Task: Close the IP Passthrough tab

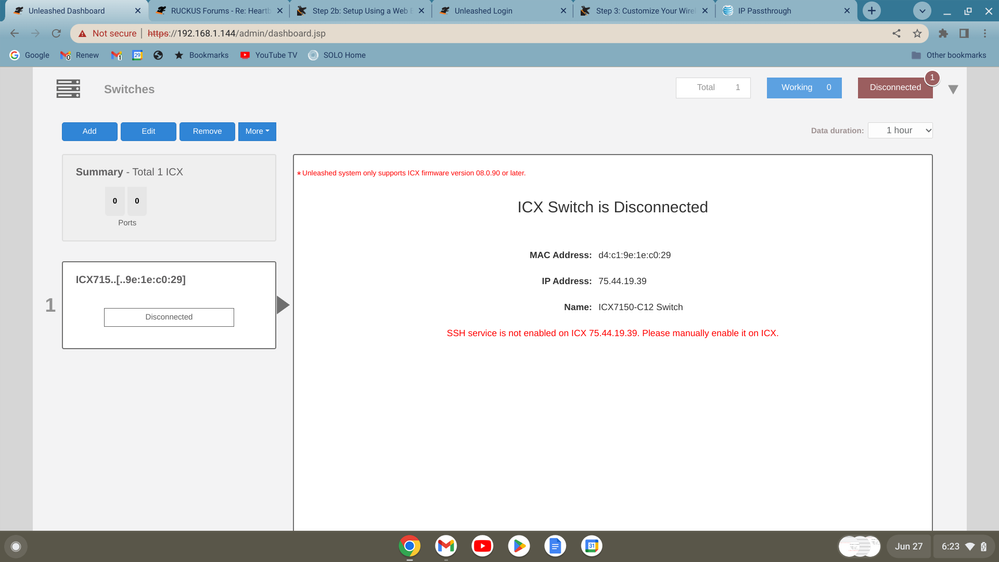Action: point(847,11)
